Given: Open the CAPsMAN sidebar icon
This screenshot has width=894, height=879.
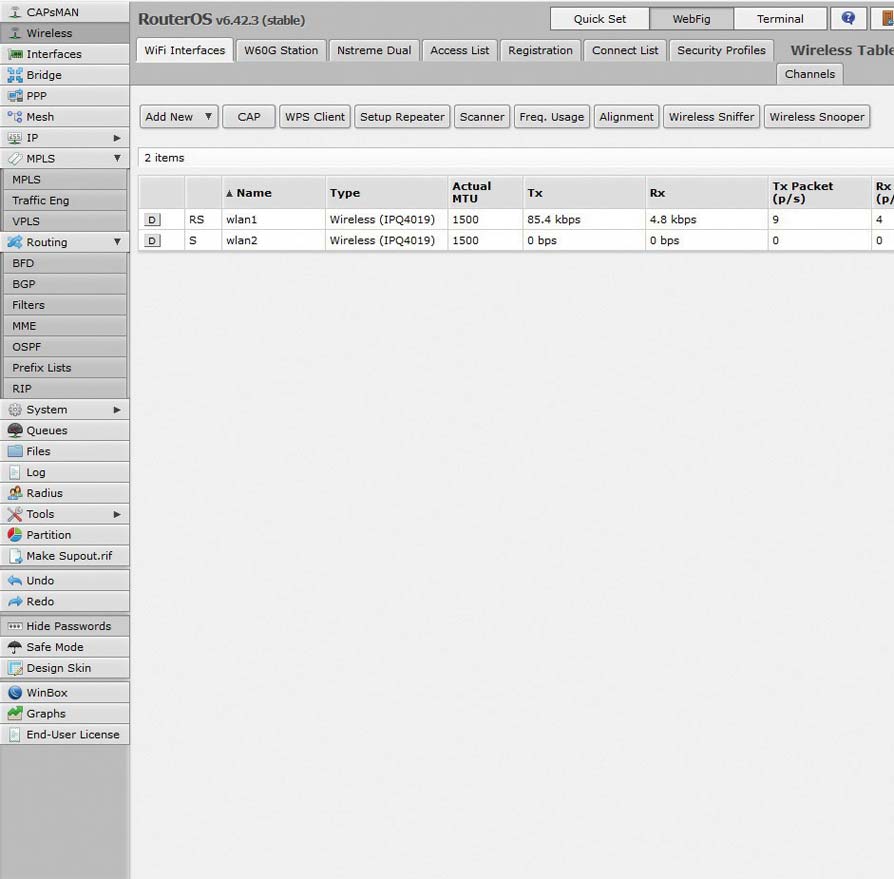Looking at the screenshot, I should pyautogui.click(x=15, y=12).
